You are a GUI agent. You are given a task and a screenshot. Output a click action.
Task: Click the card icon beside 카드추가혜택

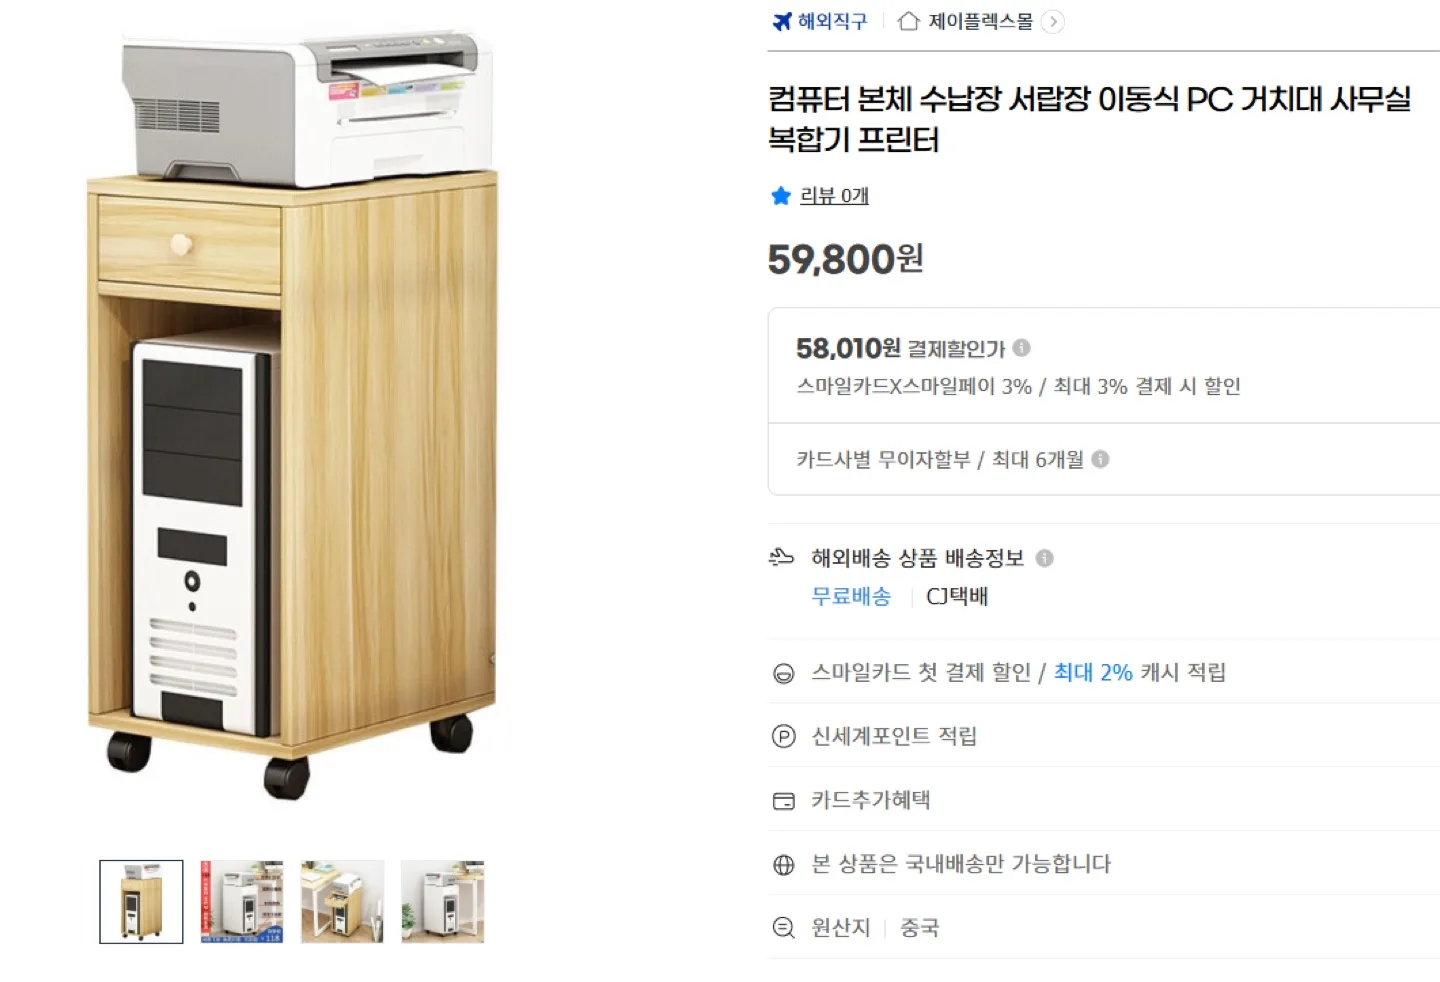pos(784,801)
